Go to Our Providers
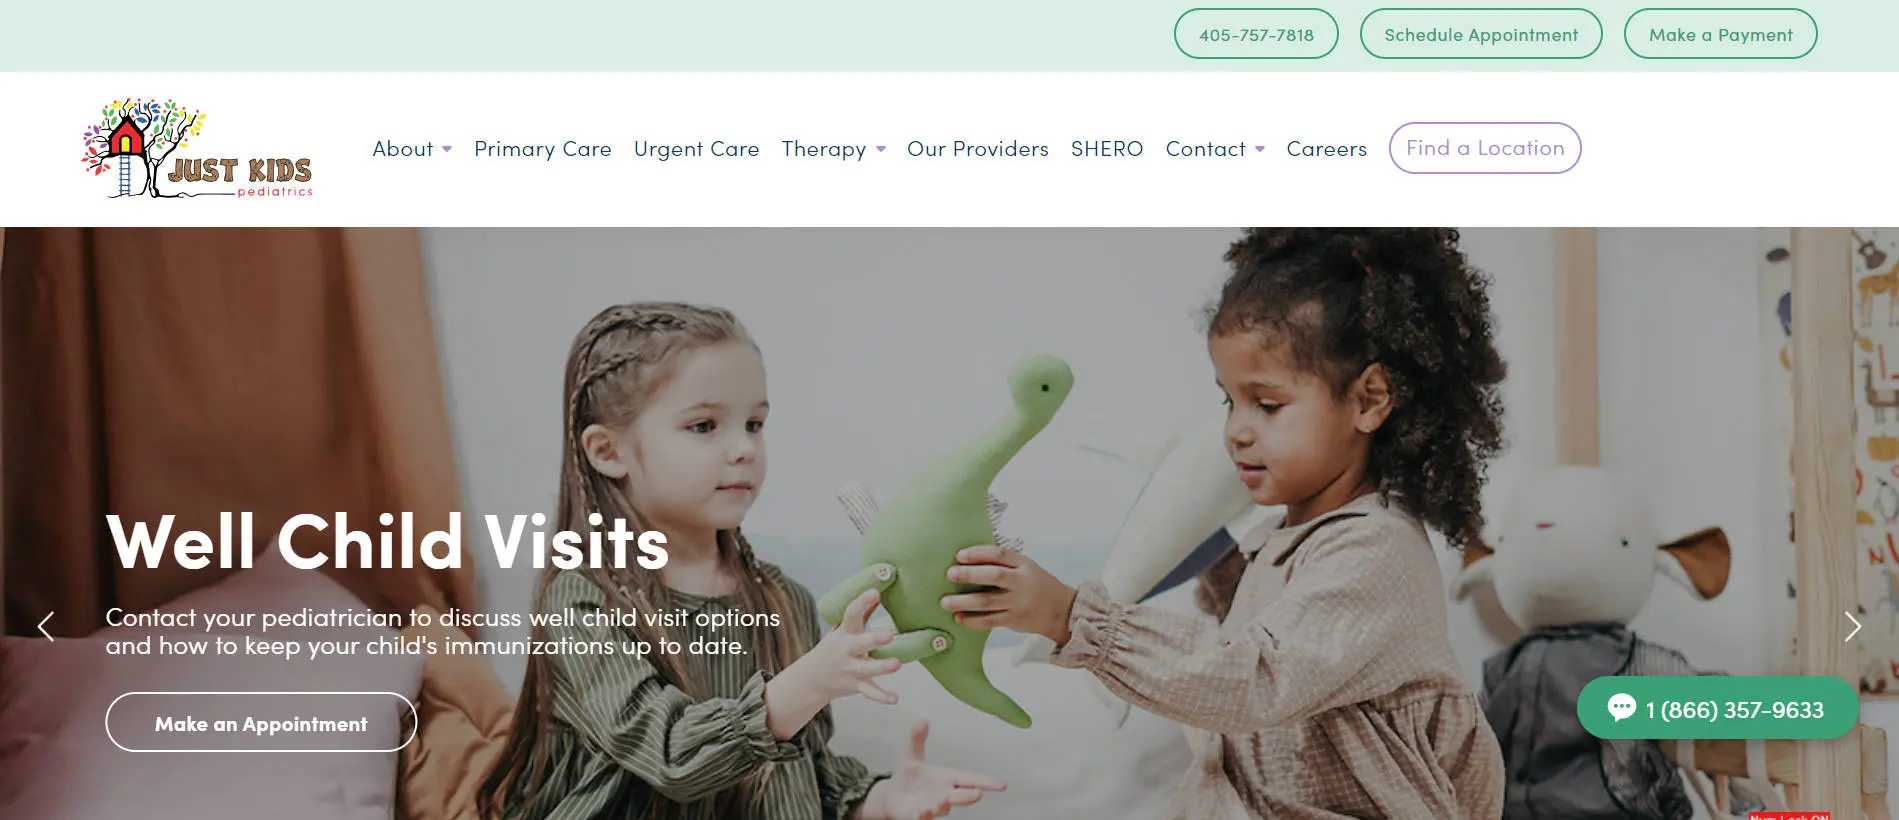The width and height of the screenshot is (1899, 820). coord(977,148)
